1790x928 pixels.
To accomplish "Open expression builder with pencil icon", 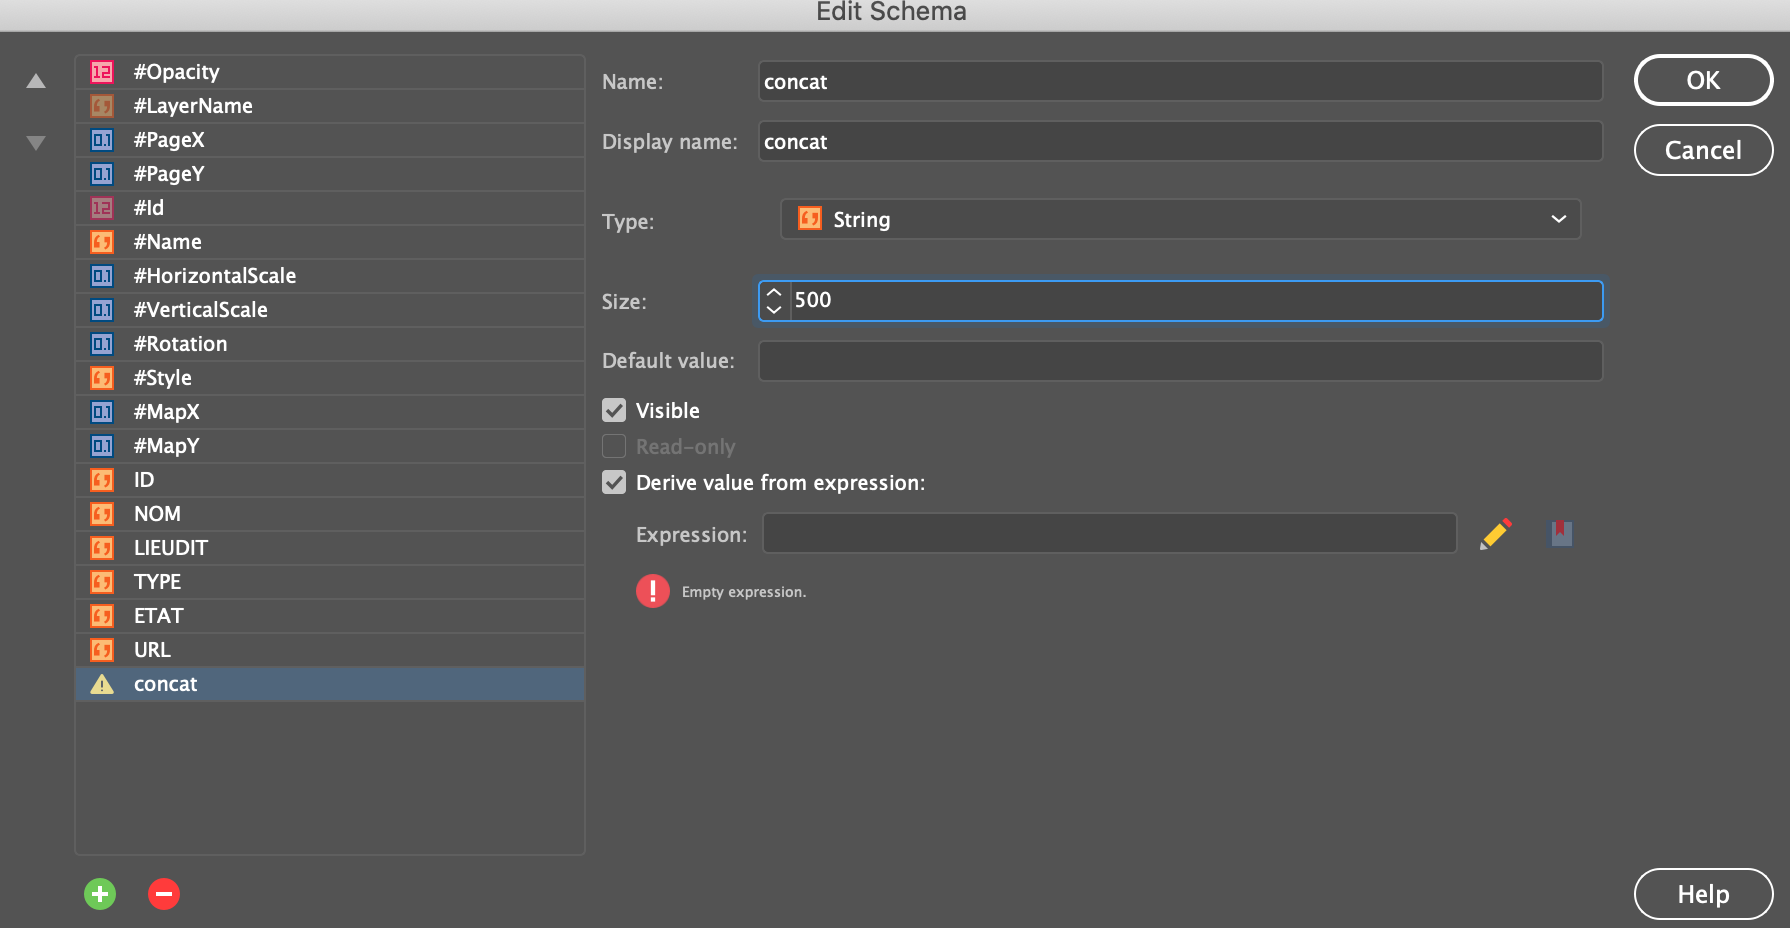I will [x=1495, y=534].
